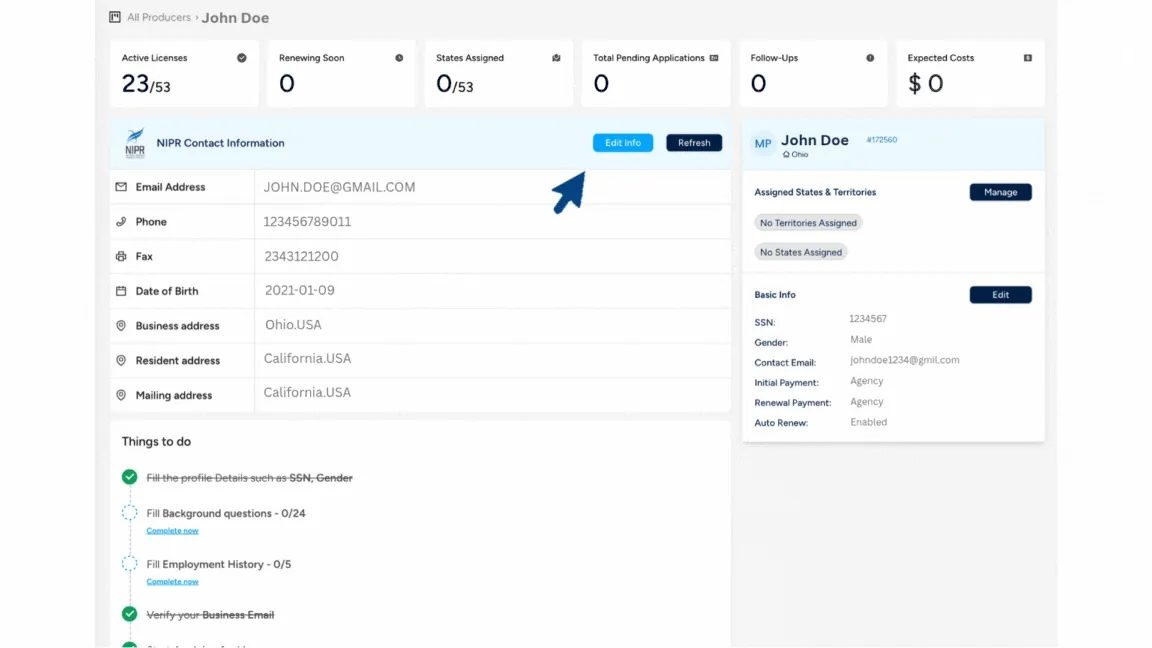This screenshot has height=648, width=1152.
Task: Manage assigned states and territories
Action: pos(1001,192)
